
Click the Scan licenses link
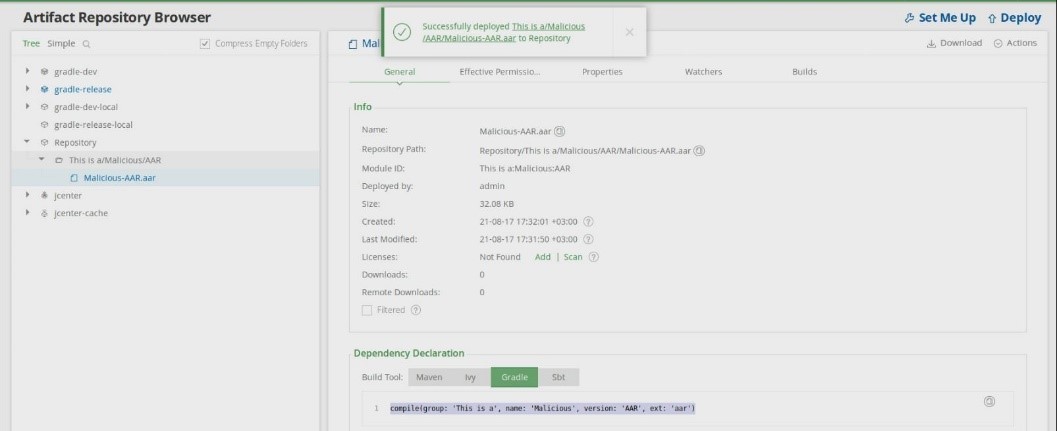[573, 257]
